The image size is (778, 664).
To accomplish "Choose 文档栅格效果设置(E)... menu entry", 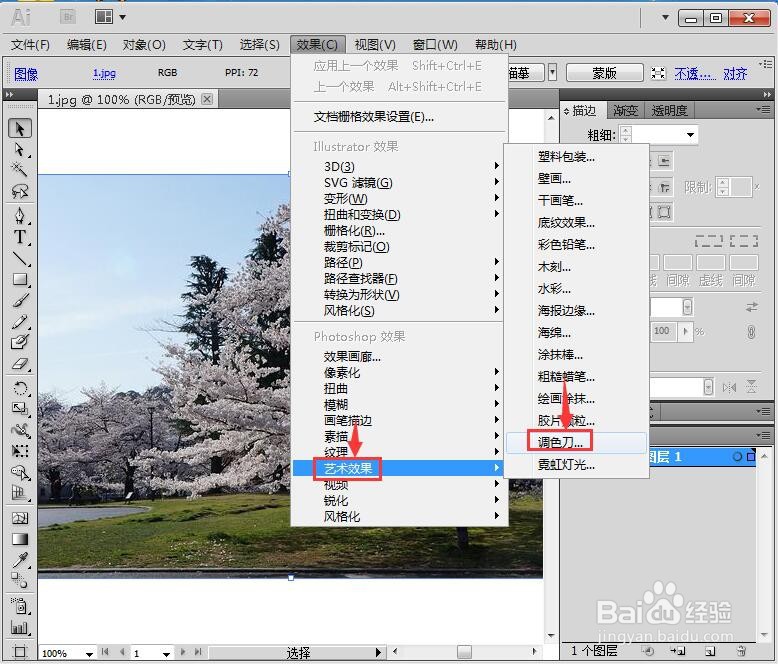I will [x=399, y=117].
